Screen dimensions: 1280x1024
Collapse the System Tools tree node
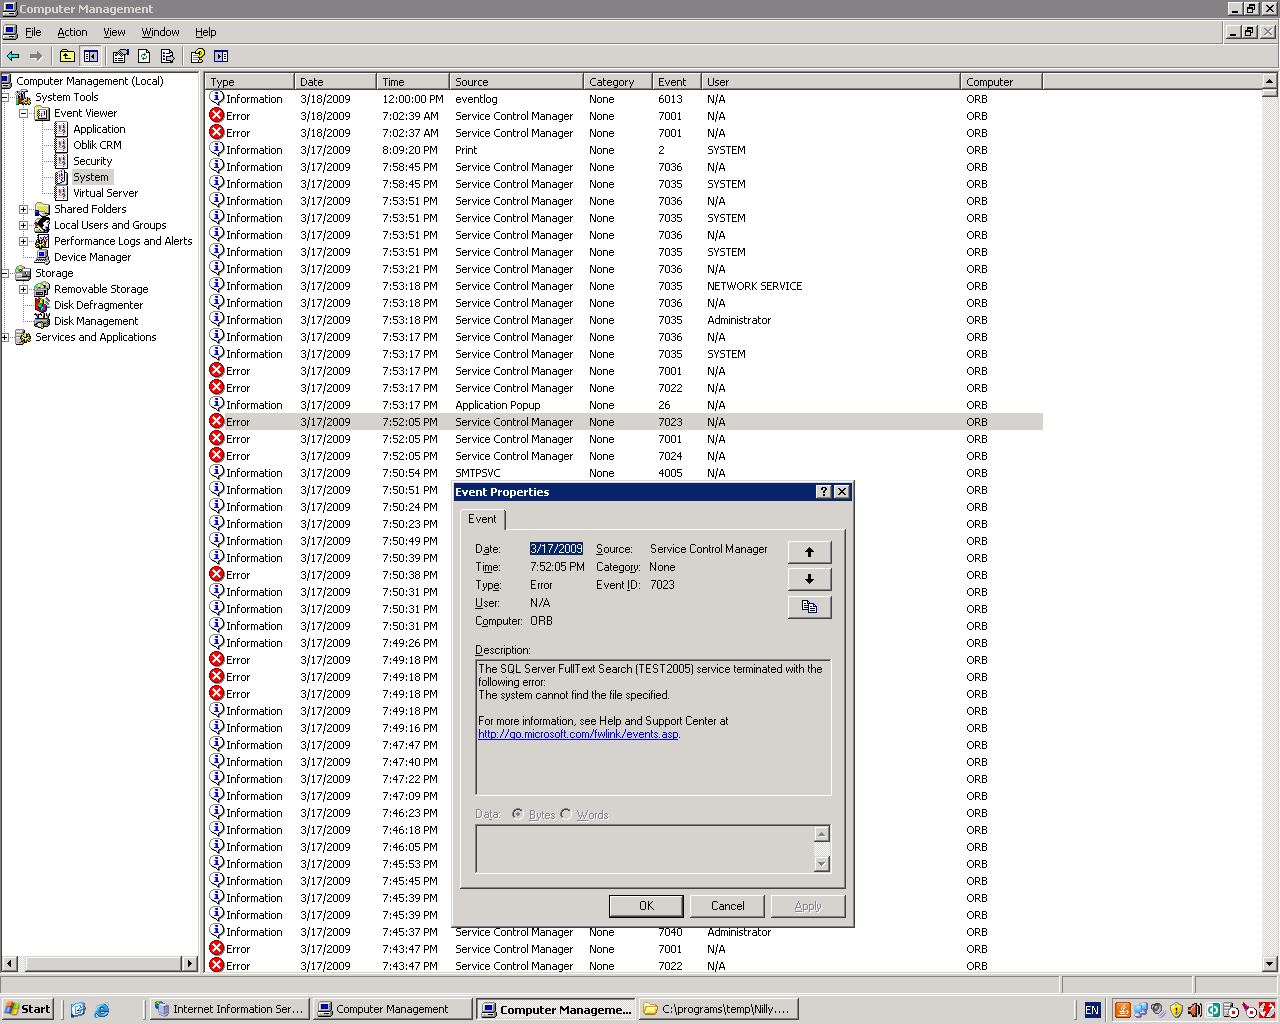coord(5,97)
